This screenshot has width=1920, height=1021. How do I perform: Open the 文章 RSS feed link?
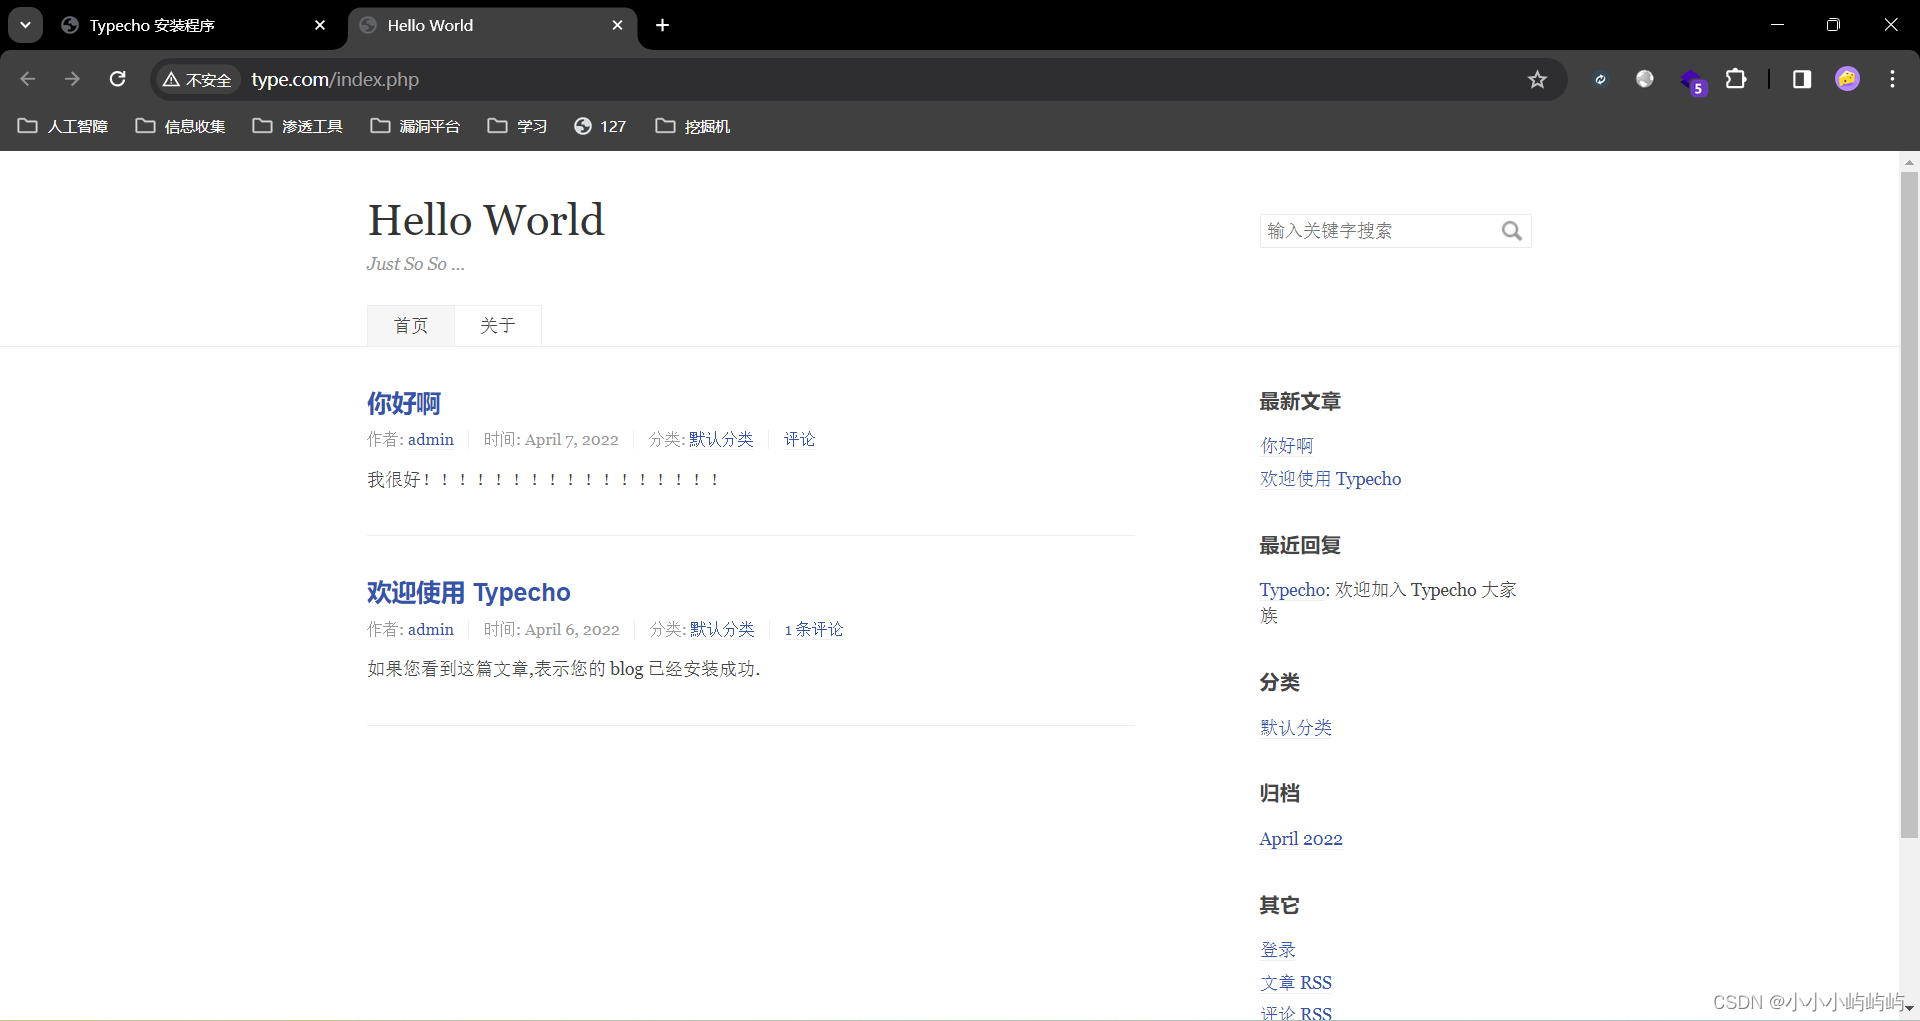point(1296,983)
